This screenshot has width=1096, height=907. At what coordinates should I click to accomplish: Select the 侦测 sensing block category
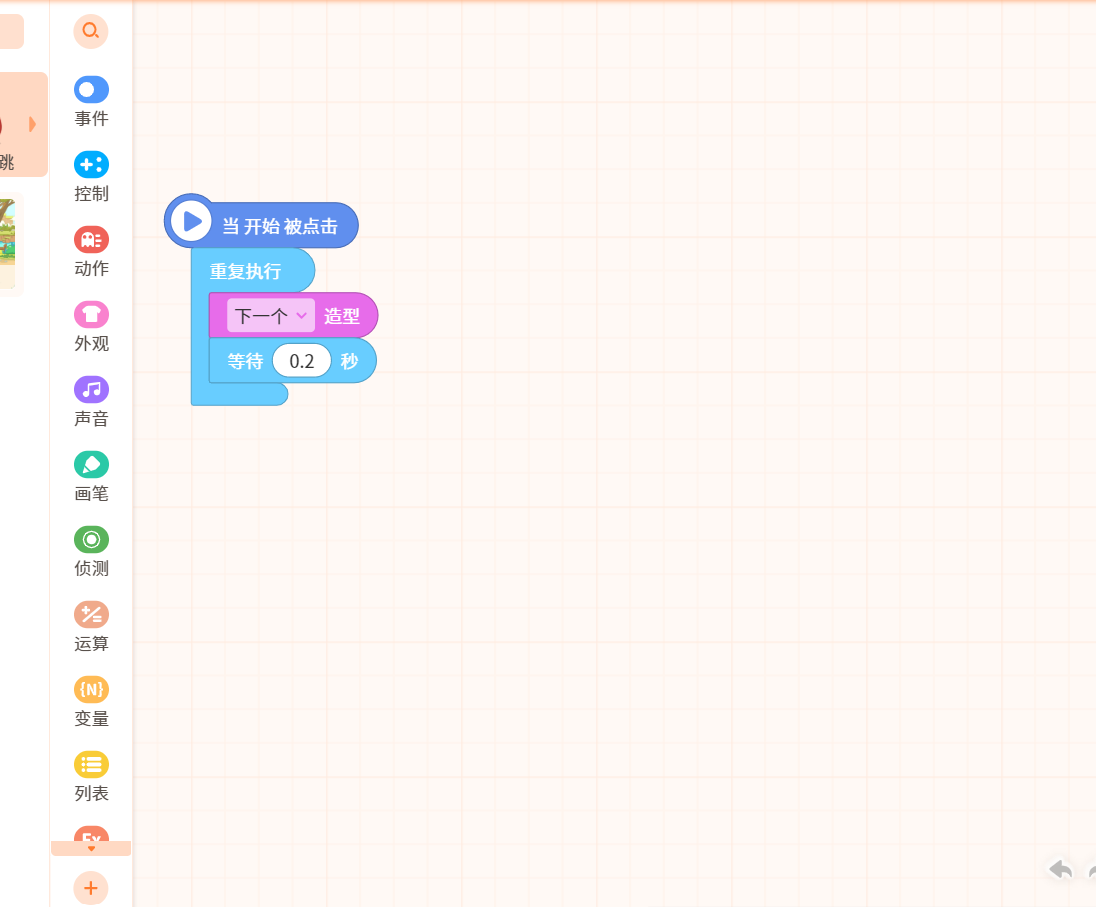(92, 552)
